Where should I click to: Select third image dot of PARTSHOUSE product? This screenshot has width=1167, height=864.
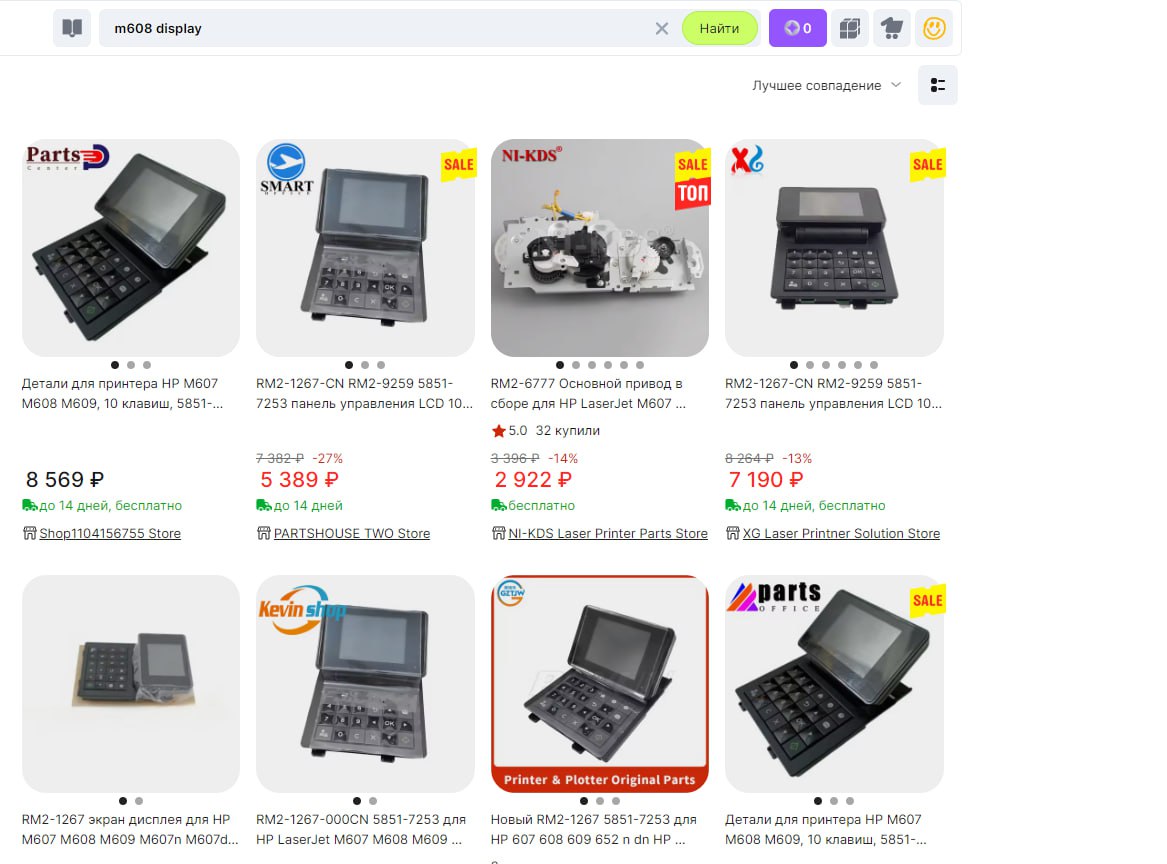pos(381,365)
